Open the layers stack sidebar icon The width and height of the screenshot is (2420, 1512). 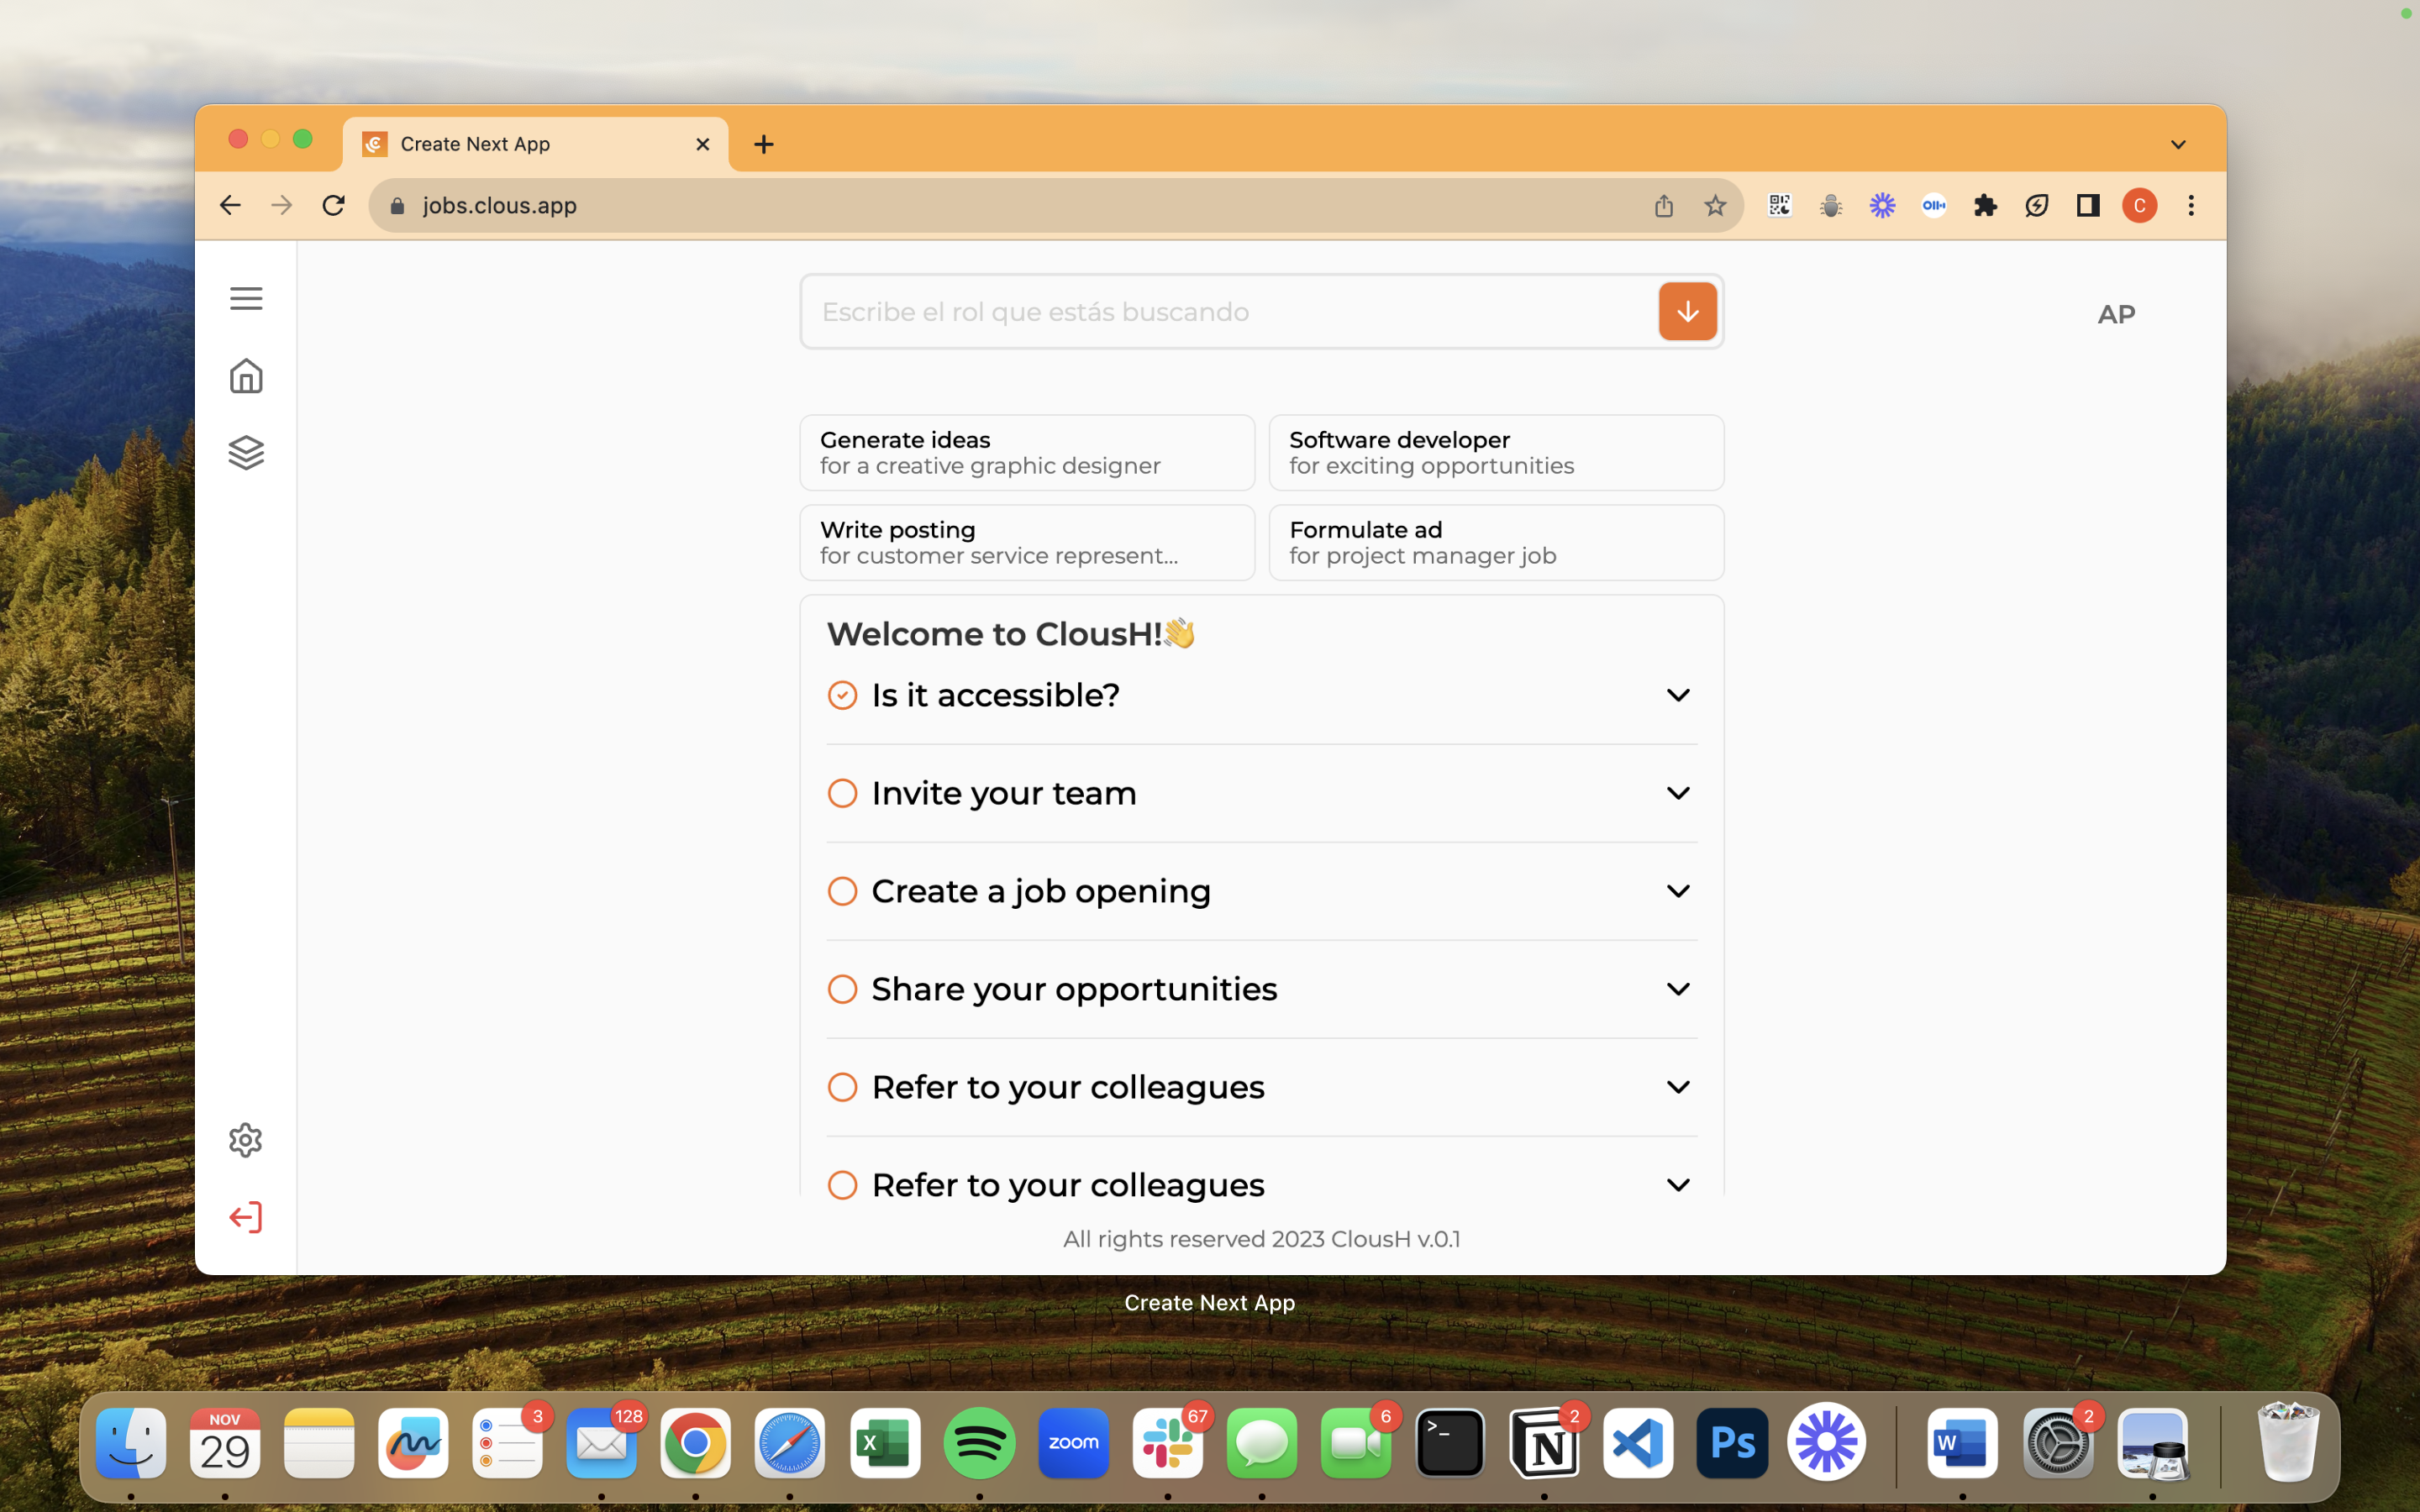click(246, 453)
